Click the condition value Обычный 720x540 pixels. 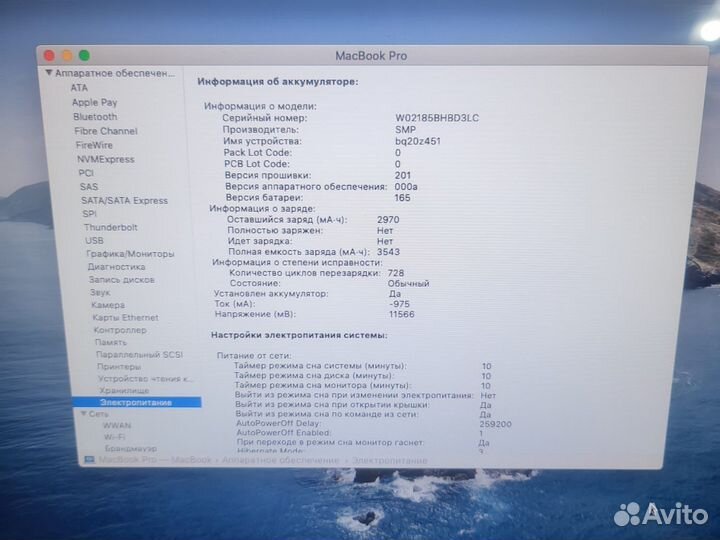click(x=408, y=283)
